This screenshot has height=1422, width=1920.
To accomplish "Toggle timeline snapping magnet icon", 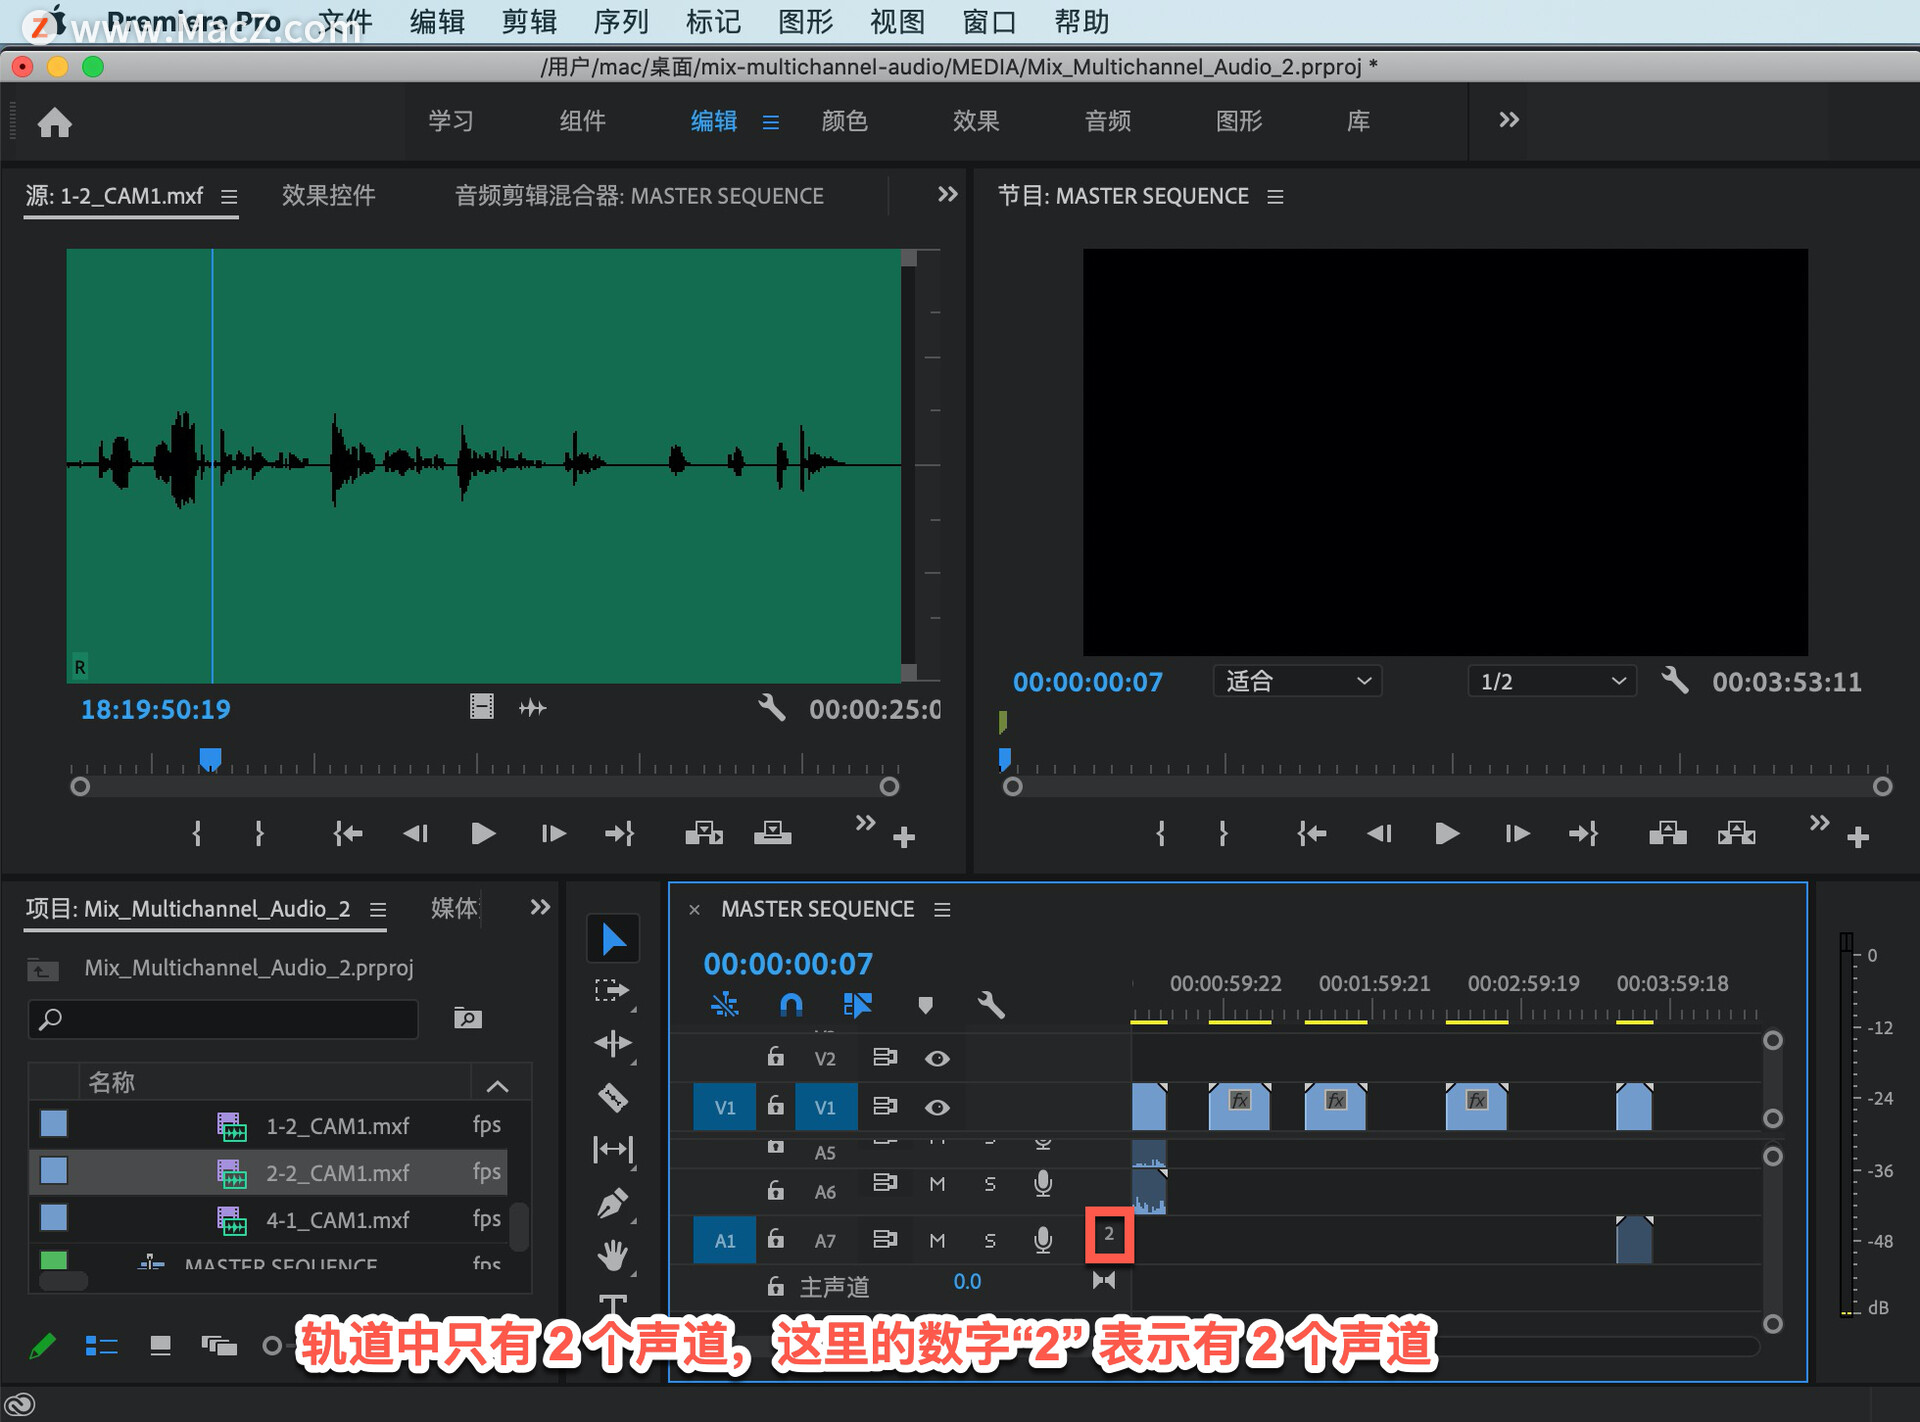I will click(790, 1004).
